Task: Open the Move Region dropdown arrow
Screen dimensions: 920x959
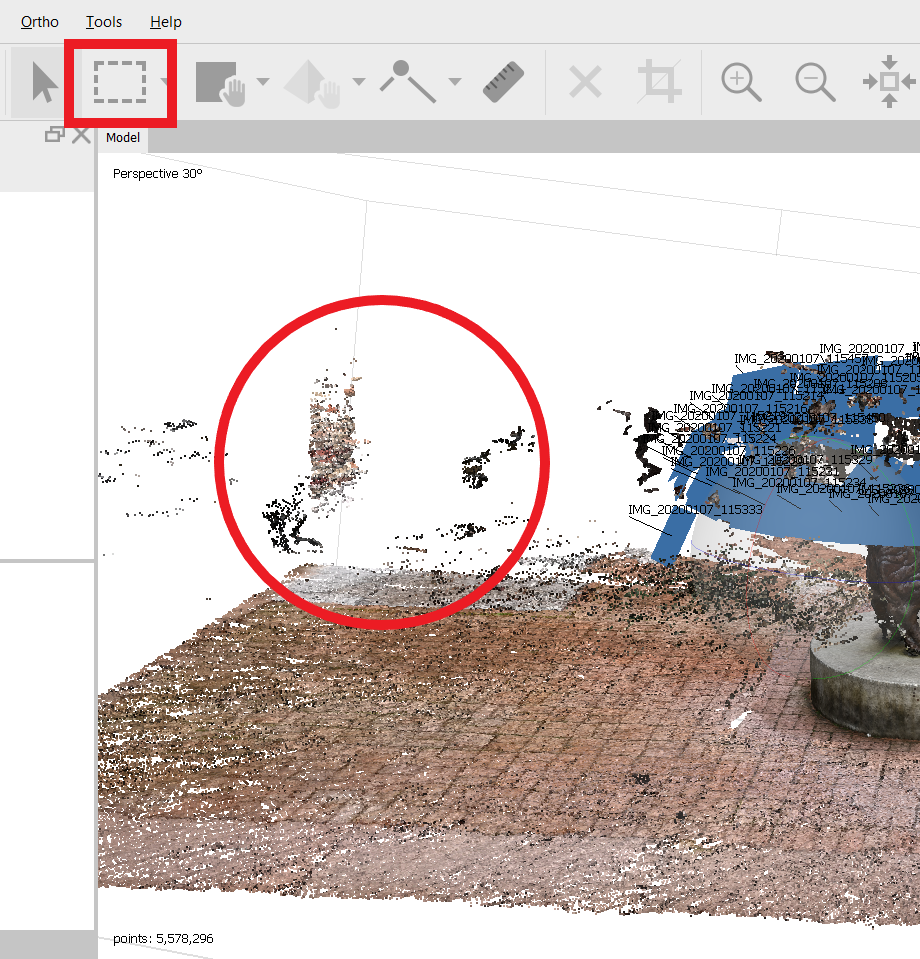Action: [263, 82]
